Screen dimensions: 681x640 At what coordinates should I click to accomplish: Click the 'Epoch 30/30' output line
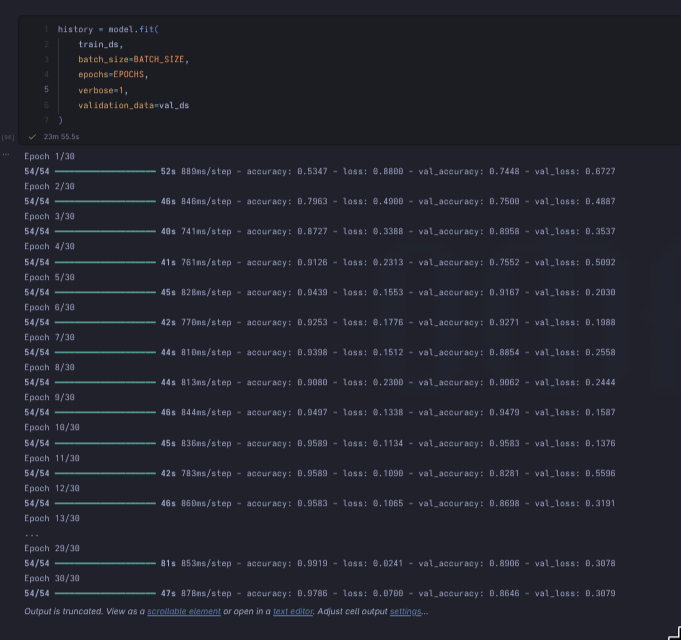pos(52,578)
